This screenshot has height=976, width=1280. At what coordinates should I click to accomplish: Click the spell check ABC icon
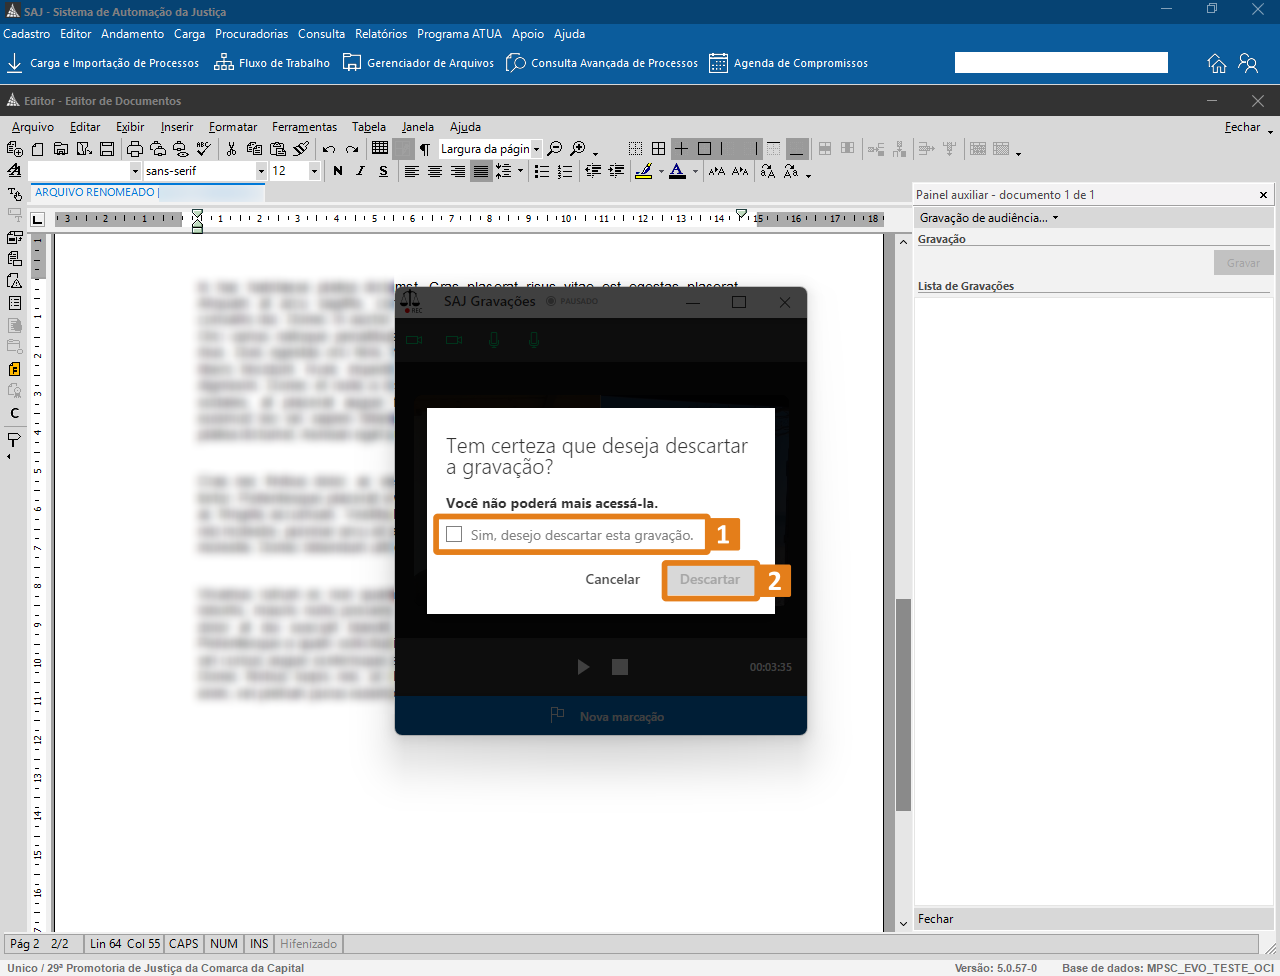(204, 149)
